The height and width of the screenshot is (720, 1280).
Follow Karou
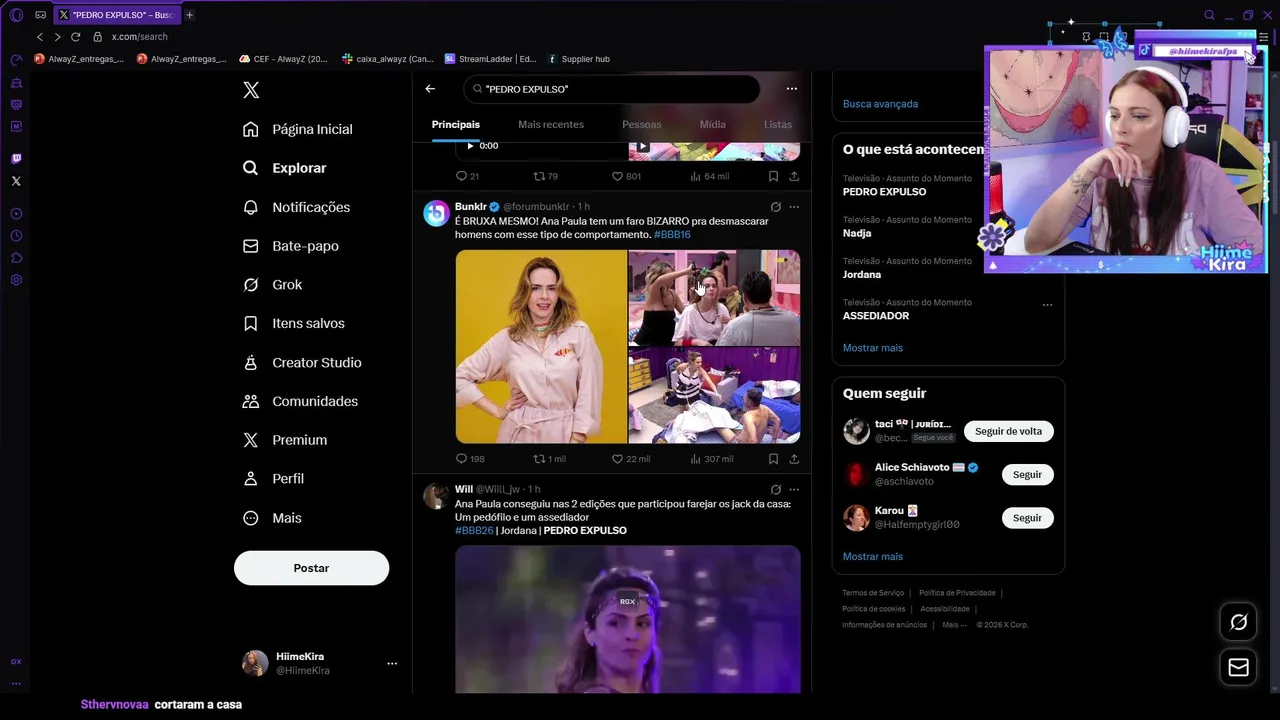click(x=1027, y=518)
